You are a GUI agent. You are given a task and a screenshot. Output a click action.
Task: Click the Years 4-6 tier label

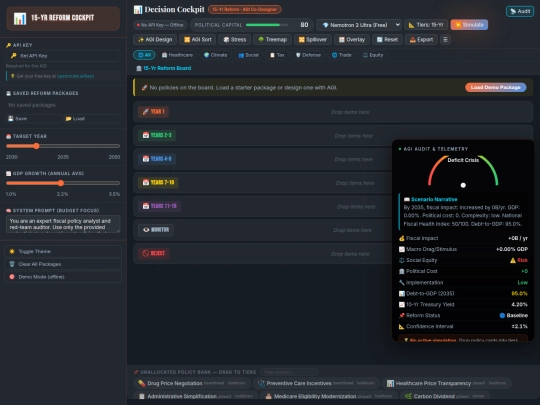(157, 159)
